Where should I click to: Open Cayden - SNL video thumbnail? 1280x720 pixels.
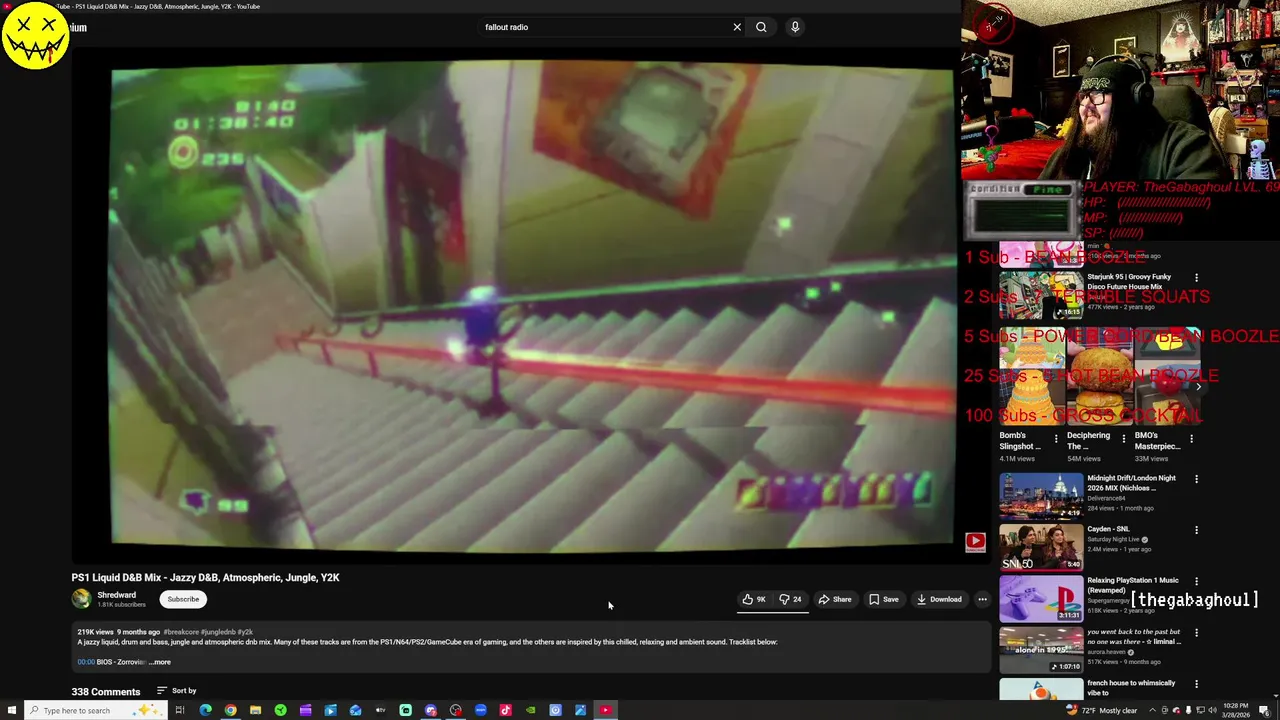(1041, 547)
